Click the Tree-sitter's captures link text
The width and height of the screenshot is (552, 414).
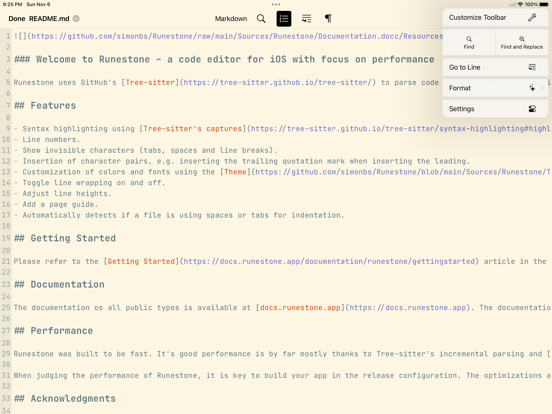(193, 129)
